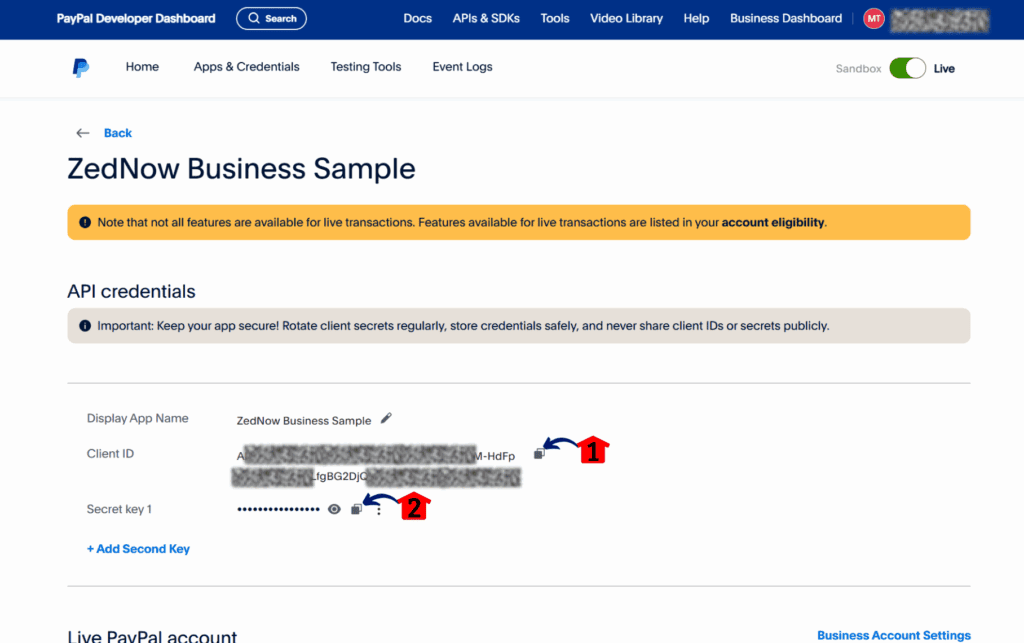Click the grey Important notice info icon

[x=85, y=326]
